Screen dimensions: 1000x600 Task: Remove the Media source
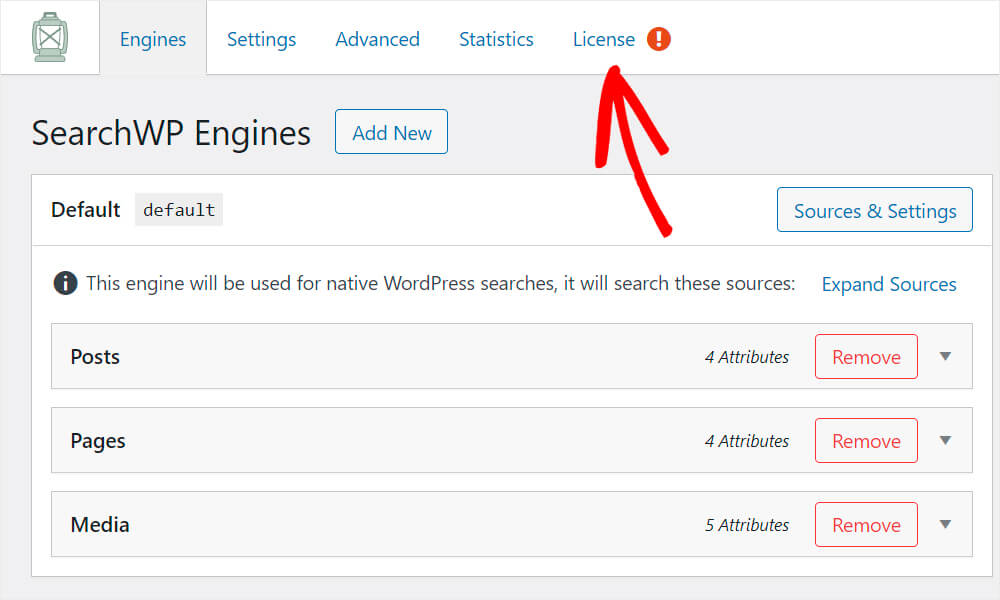tap(866, 525)
